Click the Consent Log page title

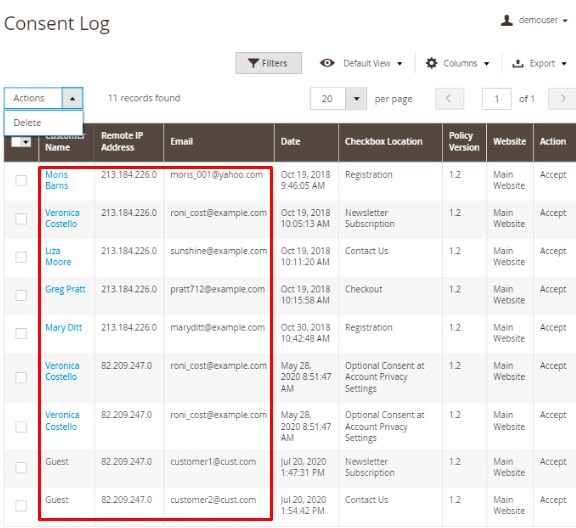pyautogui.click(x=57, y=24)
